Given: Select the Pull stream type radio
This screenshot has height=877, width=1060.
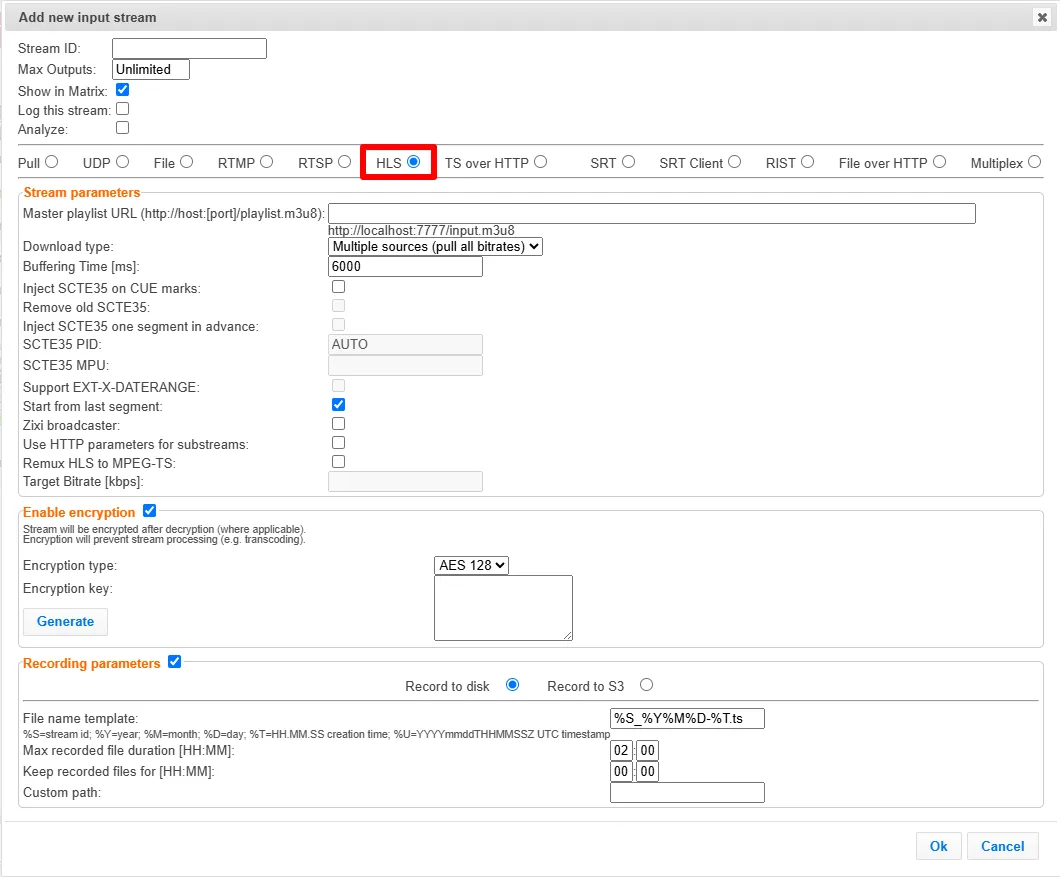Looking at the screenshot, I should pos(51,162).
